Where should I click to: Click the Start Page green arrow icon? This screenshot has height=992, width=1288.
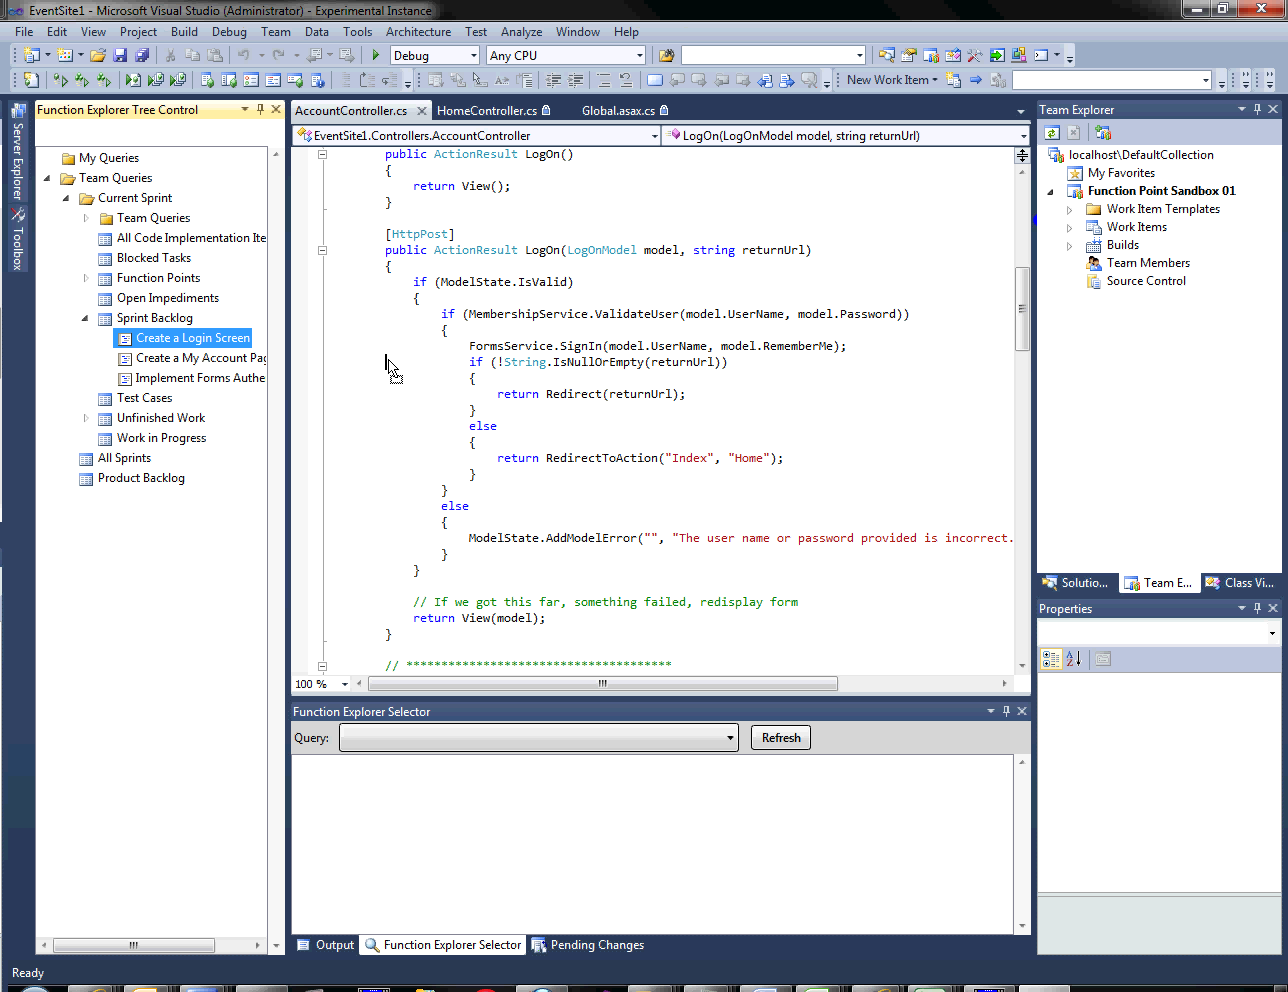[x=997, y=55]
